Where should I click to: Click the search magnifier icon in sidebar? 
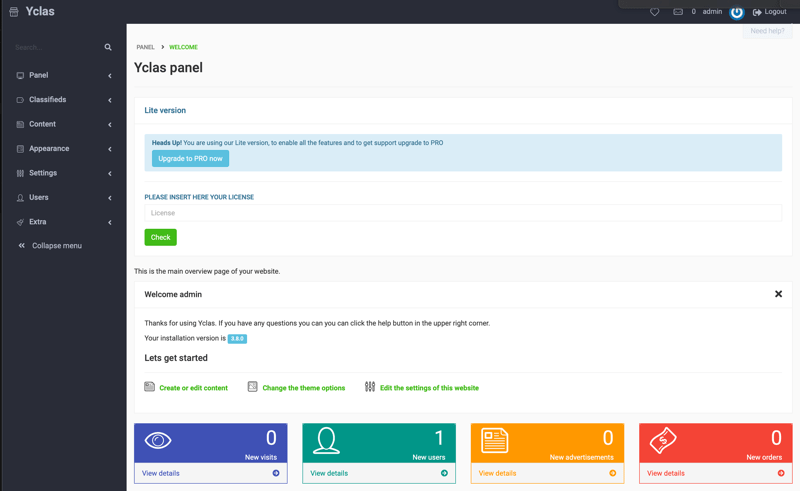point(108,47)
